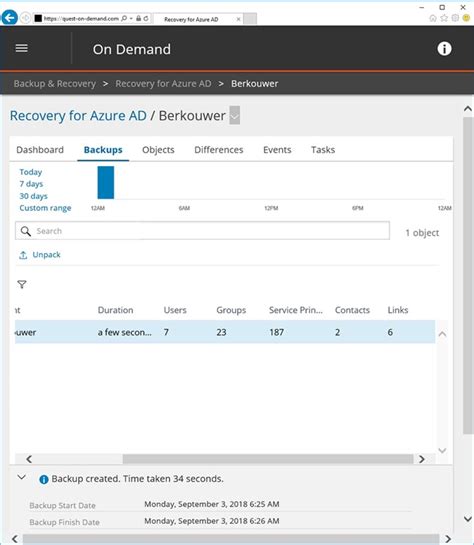The image size is (474, 545).
Task: Click the page scroll down arrow
Action: pos(468,519)
